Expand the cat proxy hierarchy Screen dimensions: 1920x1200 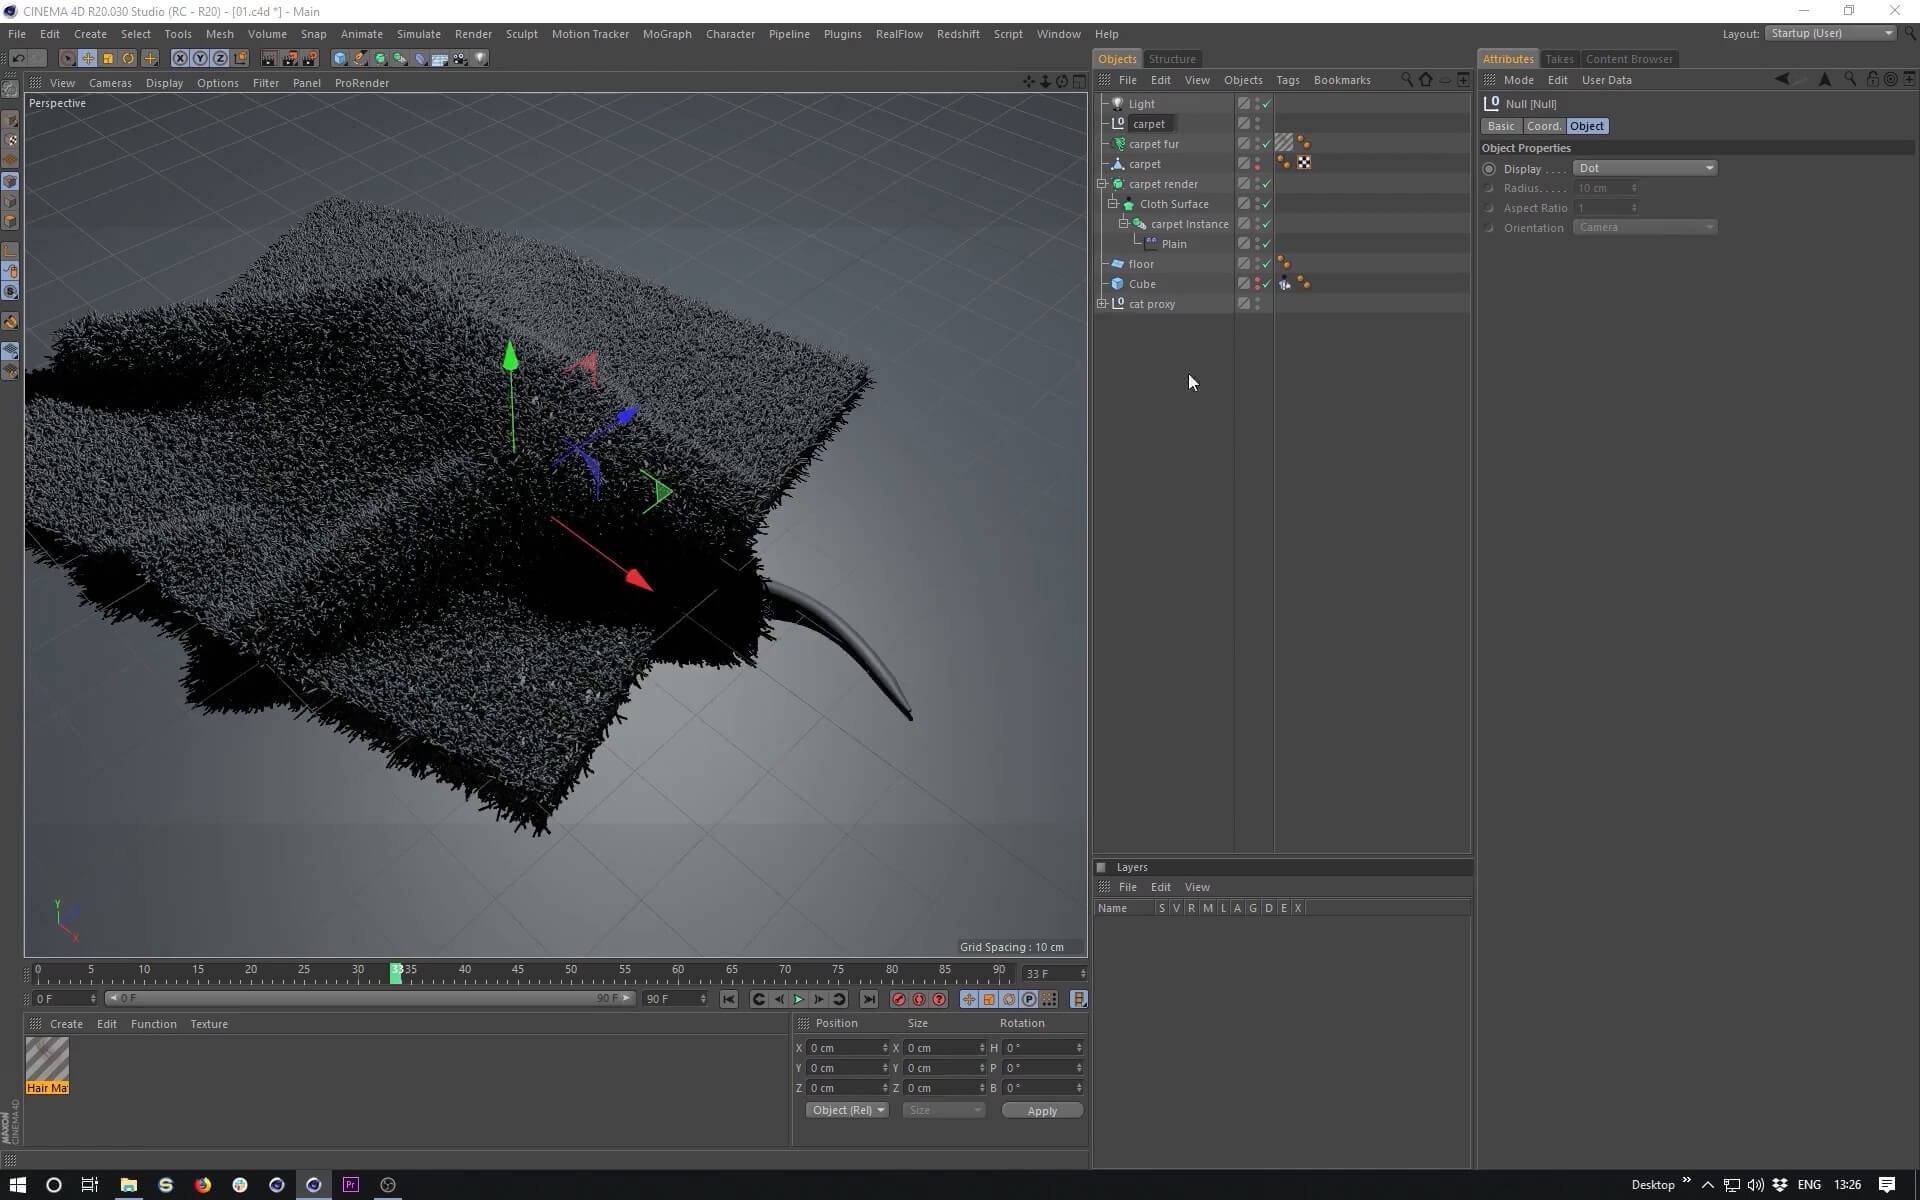click(1102, 304)
